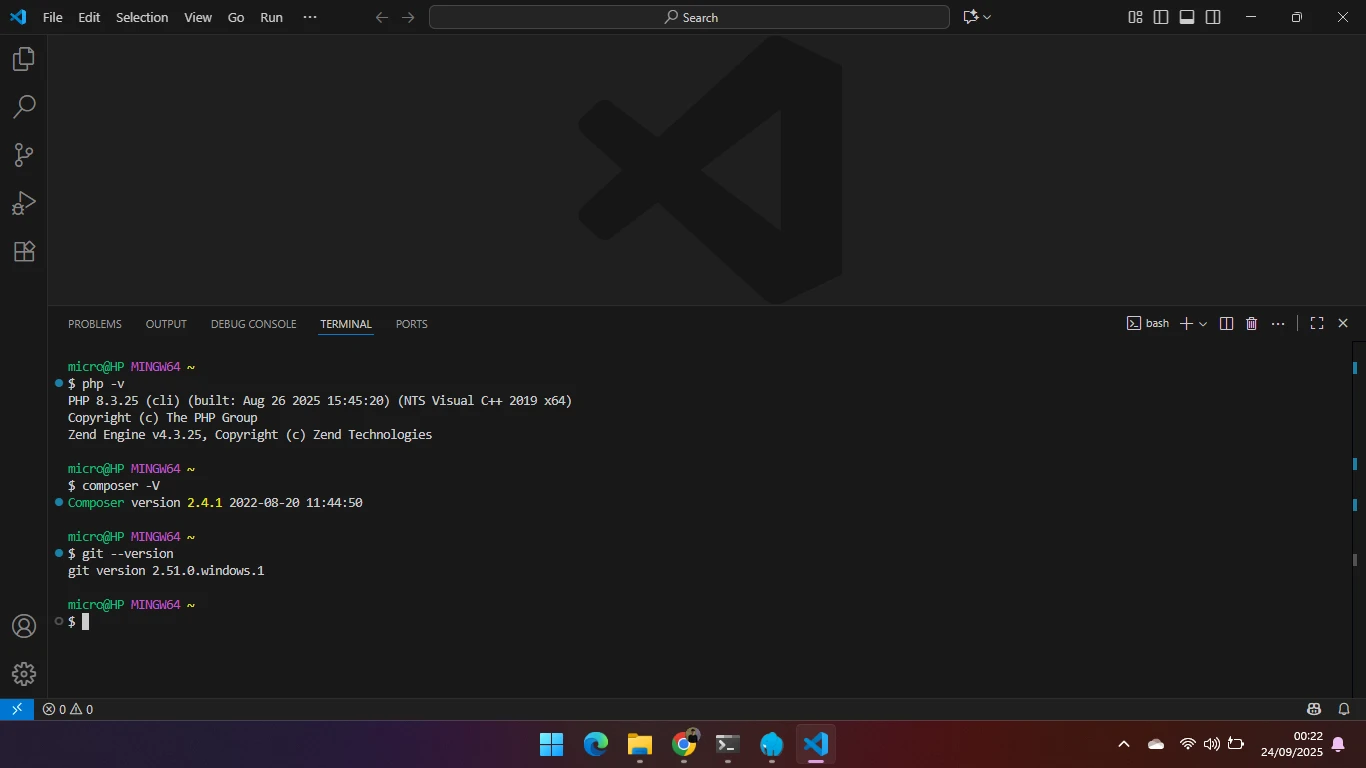
Task: Click errors and warnings count in status bar
Action: pyautogui.click(x=68, y=709)
